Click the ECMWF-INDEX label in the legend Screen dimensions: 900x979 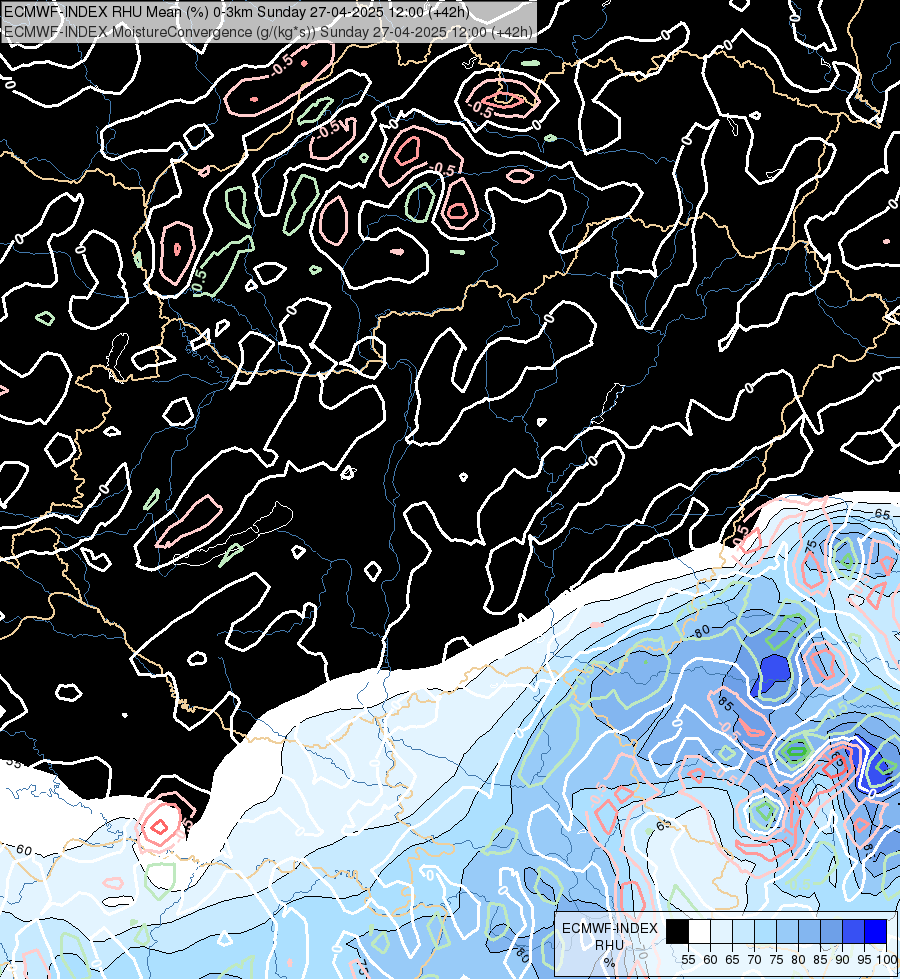(x=610, y=928)
